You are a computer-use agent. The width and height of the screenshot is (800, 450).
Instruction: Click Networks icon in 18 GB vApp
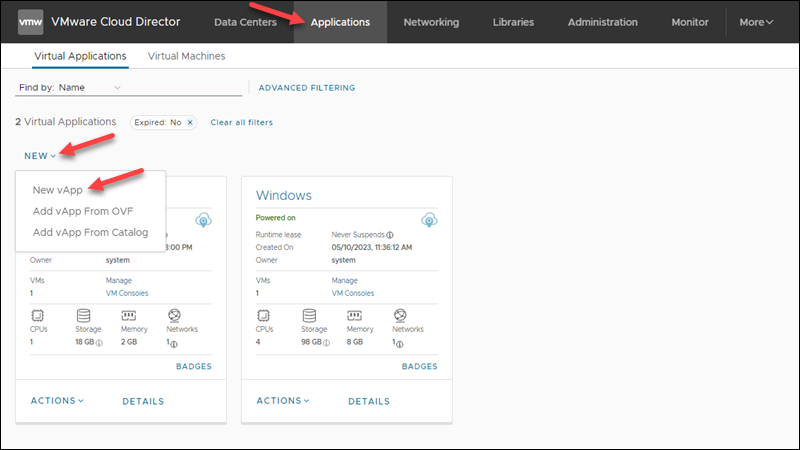[x=174, y=315]
